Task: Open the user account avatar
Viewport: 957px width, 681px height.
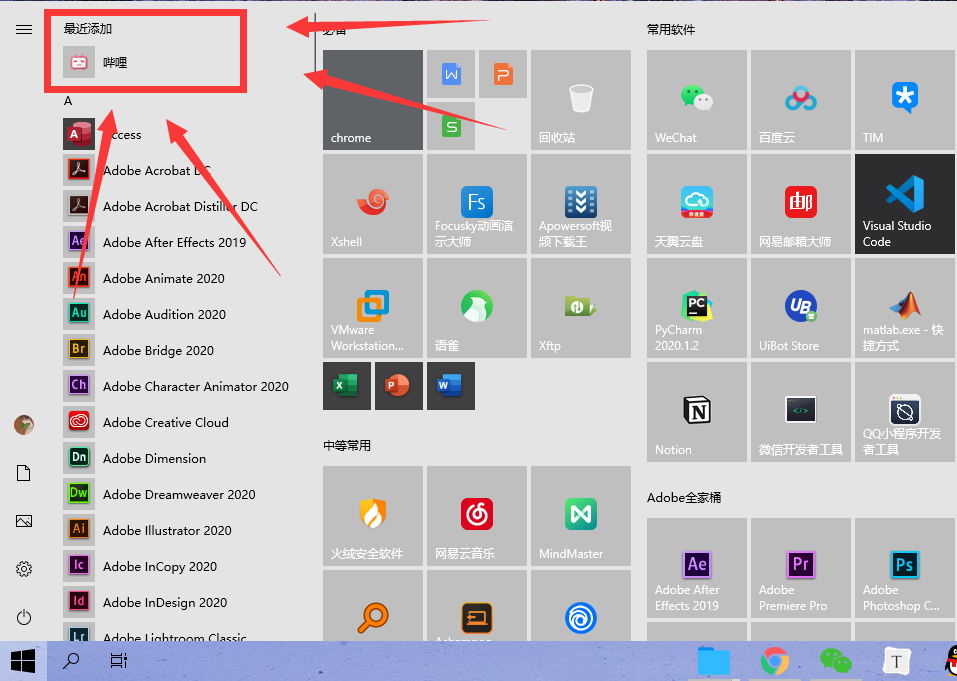Action: tap(24, 425)
